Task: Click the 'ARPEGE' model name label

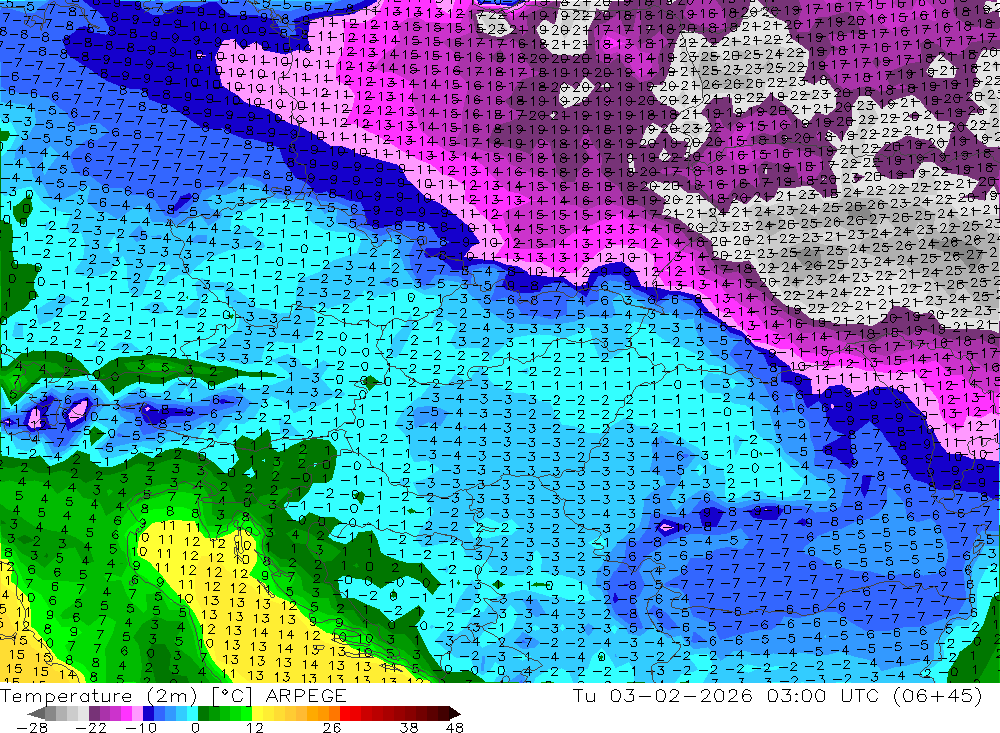Action: 305,695
